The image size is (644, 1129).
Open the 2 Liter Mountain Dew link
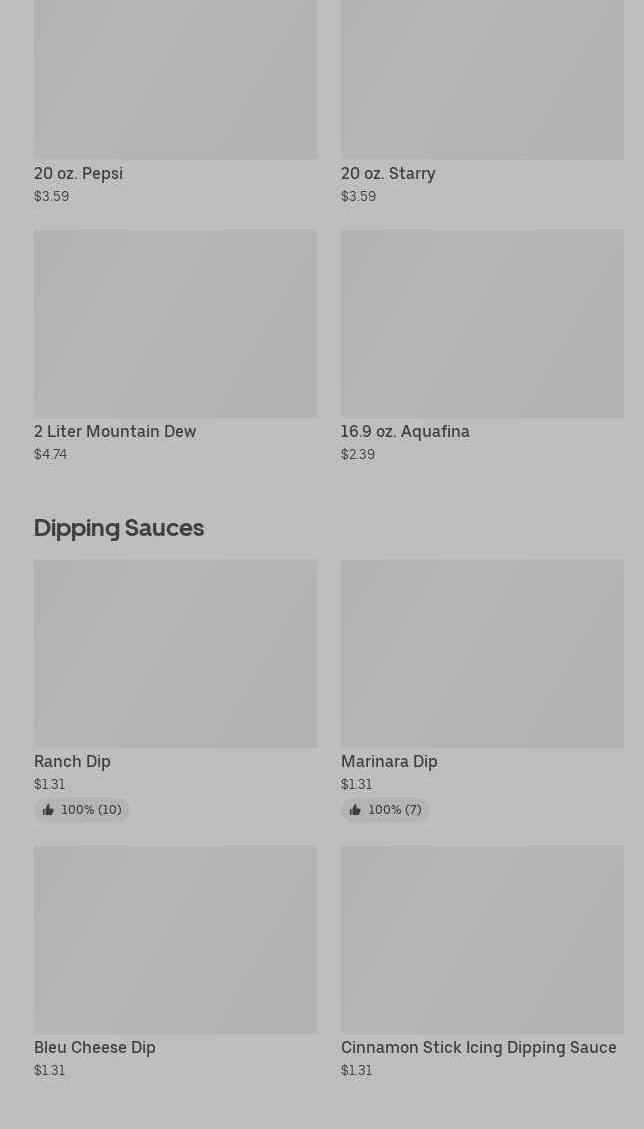[x=115, y=431]
